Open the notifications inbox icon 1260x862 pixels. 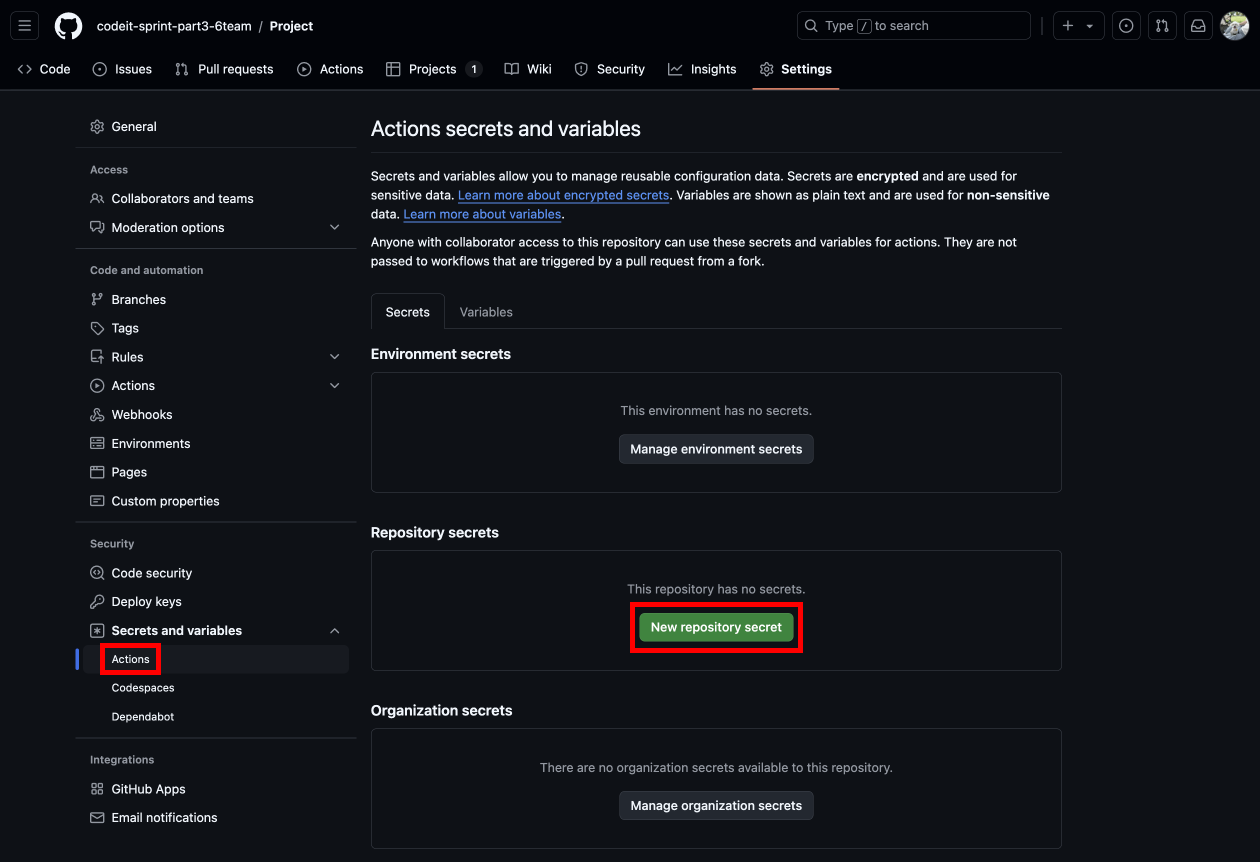click(1197, 26)
